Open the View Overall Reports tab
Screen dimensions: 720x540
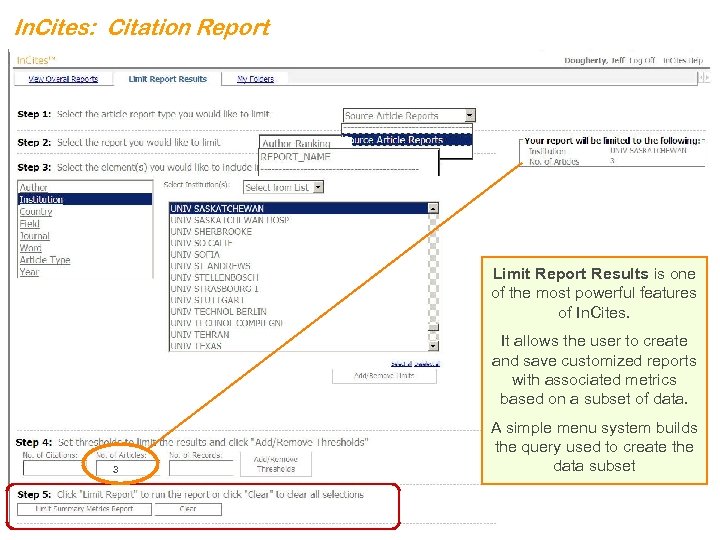tap(63, 79)
